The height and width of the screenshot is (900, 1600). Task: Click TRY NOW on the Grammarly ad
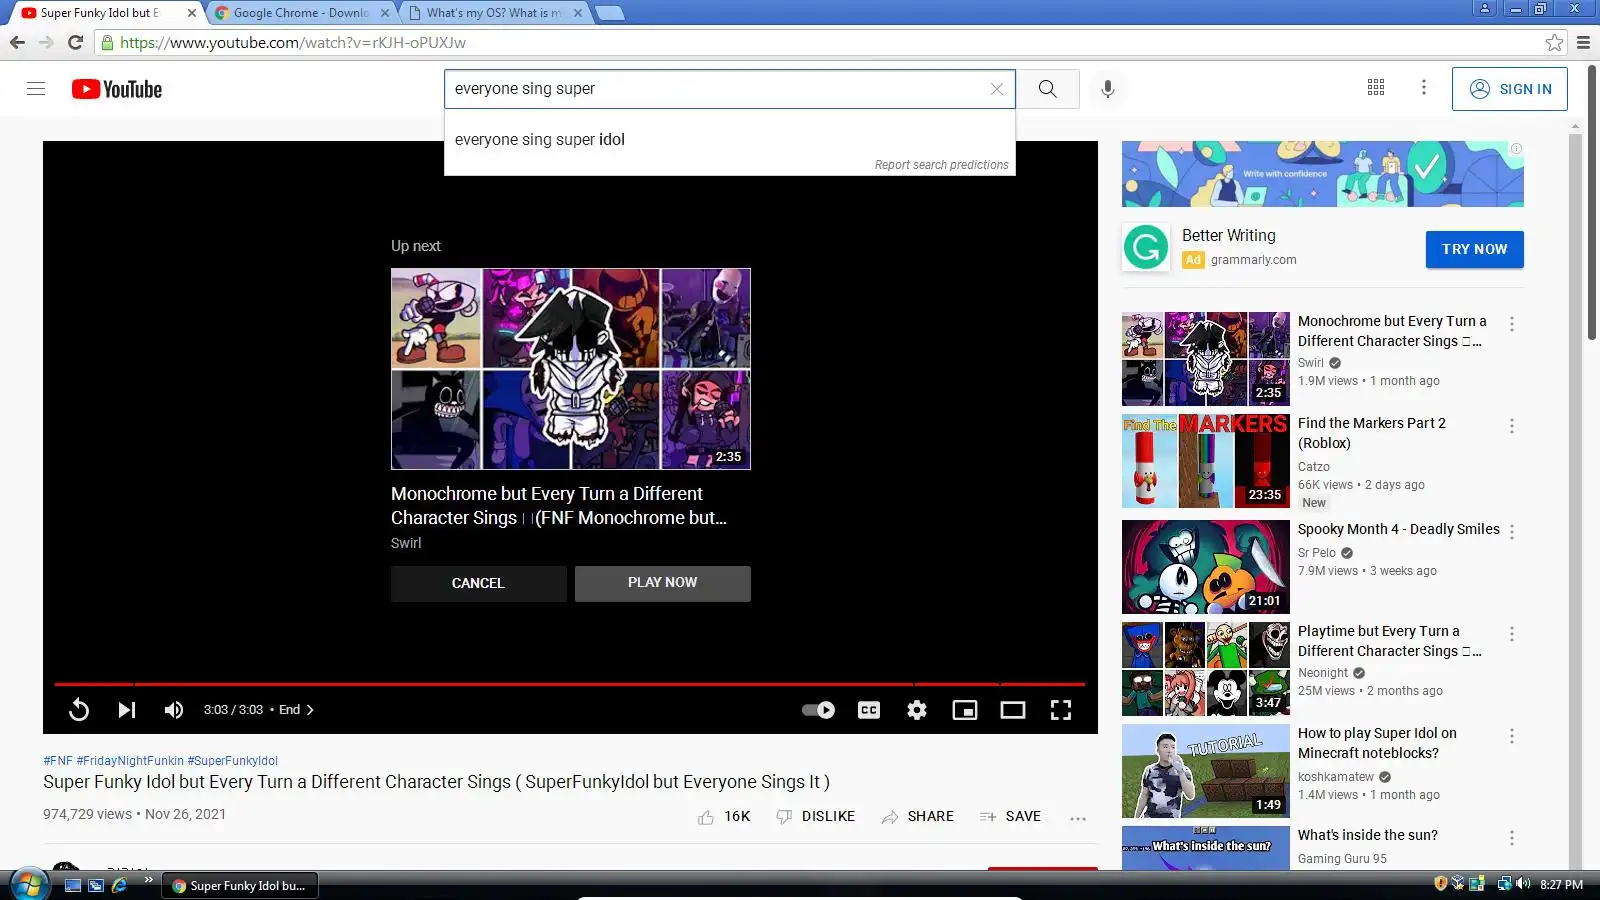1474,250
